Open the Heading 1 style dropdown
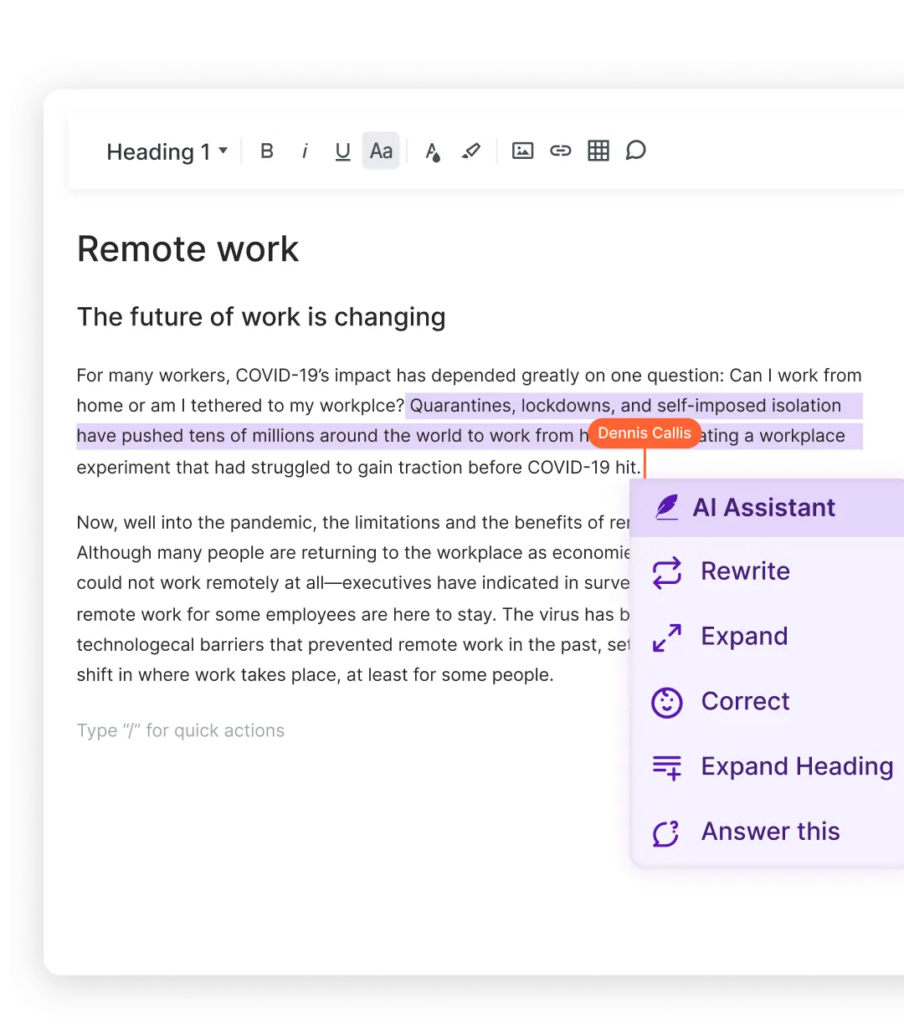904x1024 pixels. (x=167, y=152)
